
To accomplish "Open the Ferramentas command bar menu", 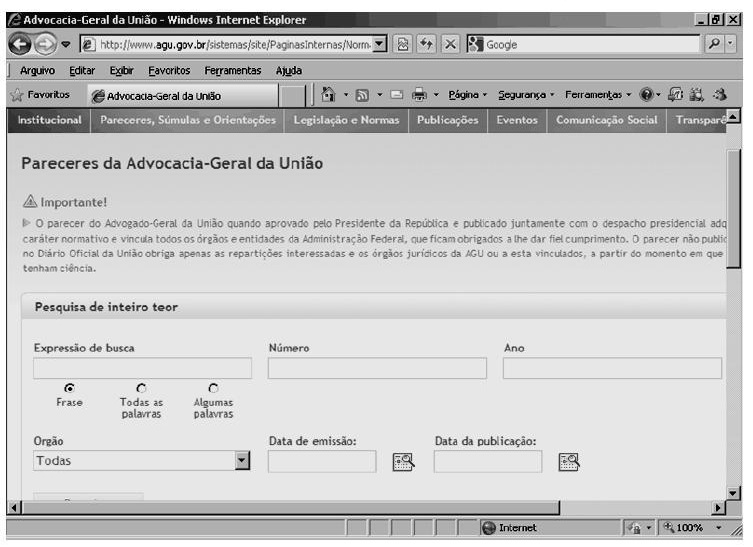I will [598, 95].
